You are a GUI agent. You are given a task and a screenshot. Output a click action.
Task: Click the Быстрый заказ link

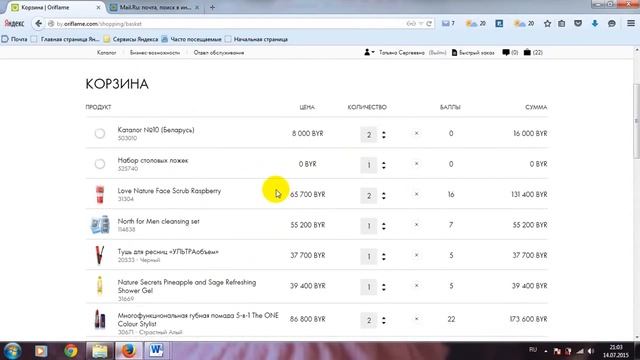[473, 52]
